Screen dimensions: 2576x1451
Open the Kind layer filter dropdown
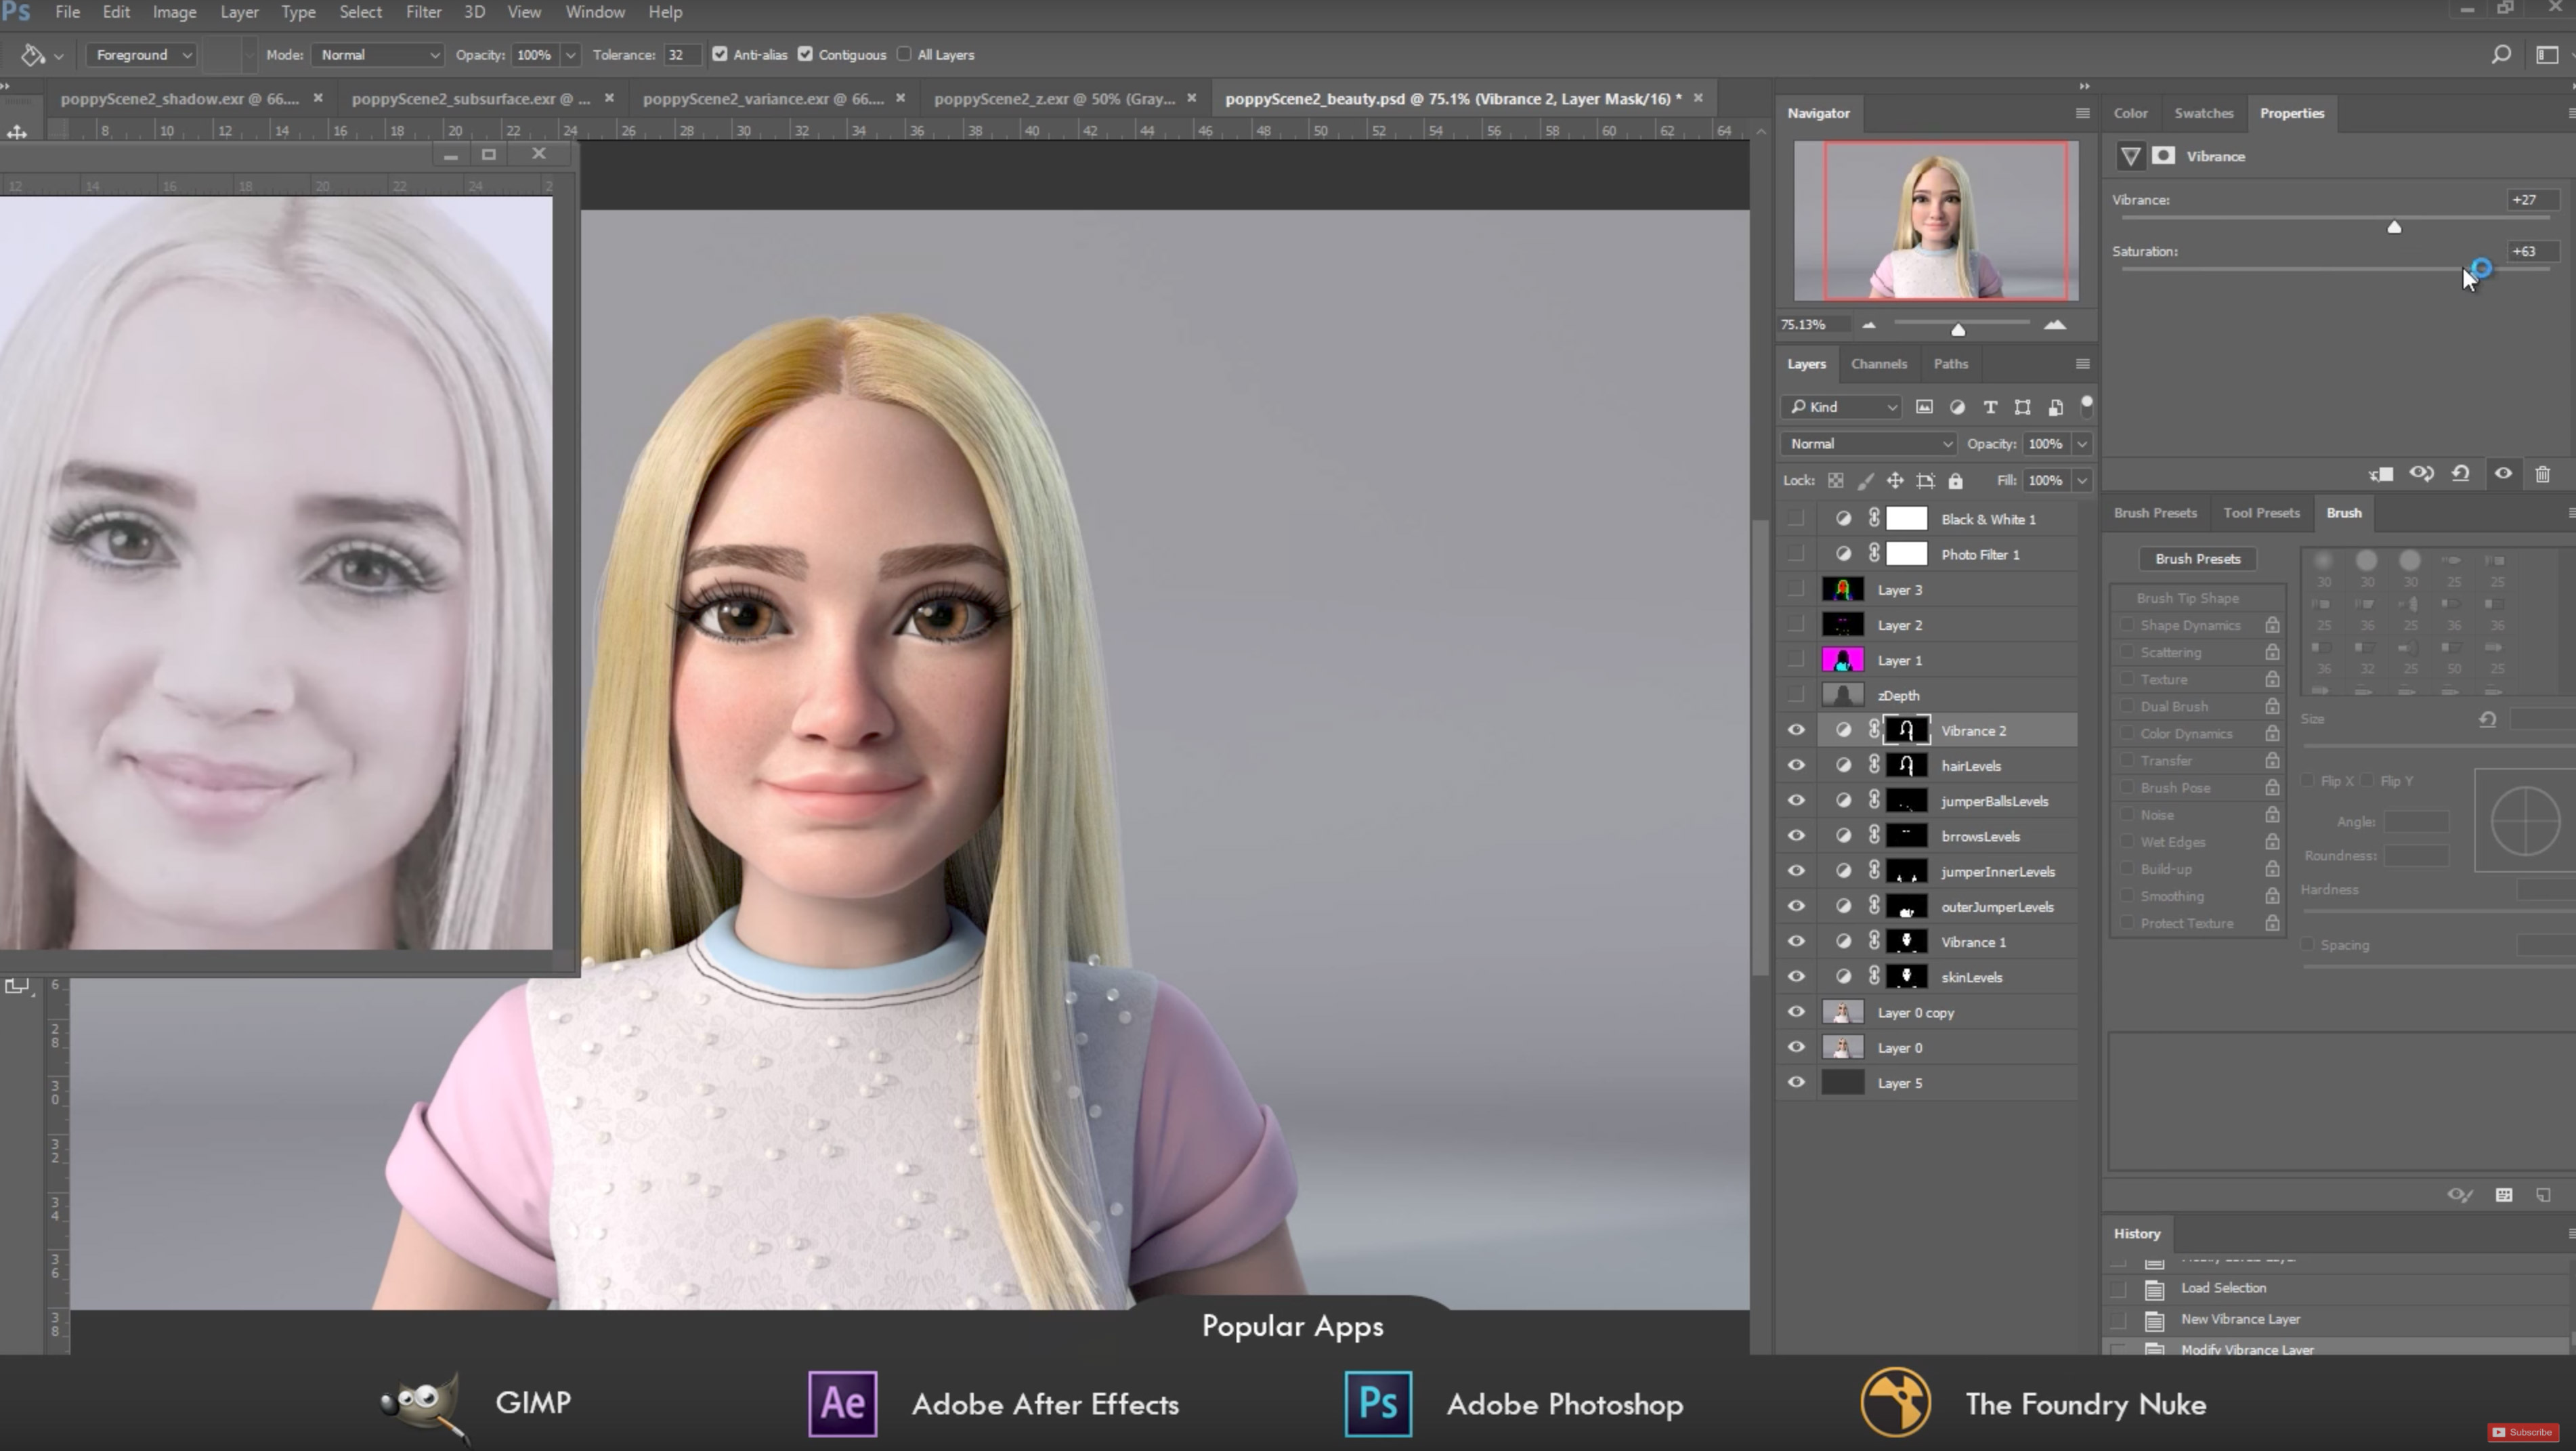coord(1841,407)
